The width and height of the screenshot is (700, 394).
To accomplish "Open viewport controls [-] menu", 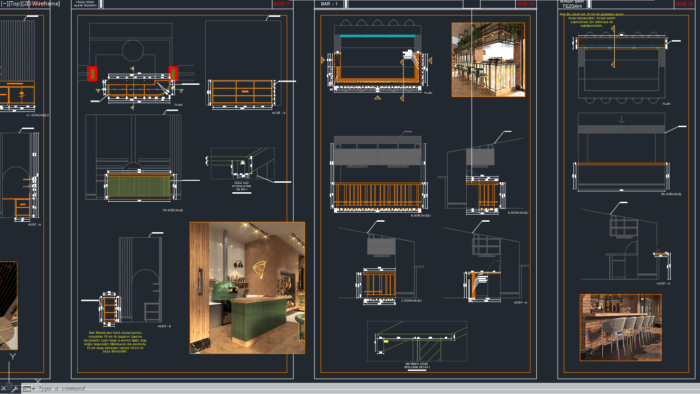I will pos(3,4).
